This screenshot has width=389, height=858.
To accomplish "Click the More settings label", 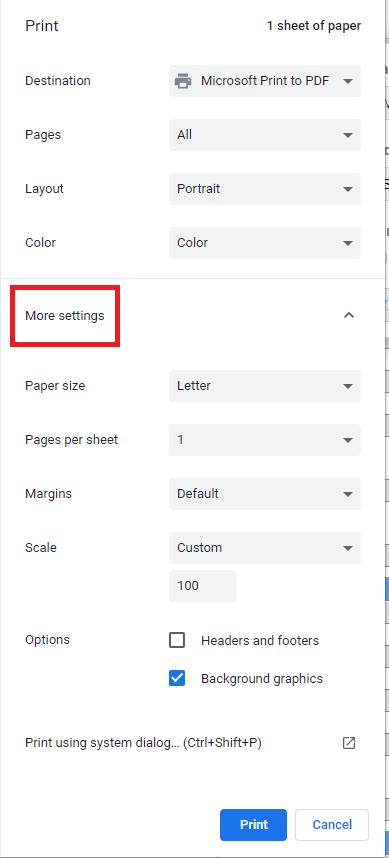I will click(65, 316).
